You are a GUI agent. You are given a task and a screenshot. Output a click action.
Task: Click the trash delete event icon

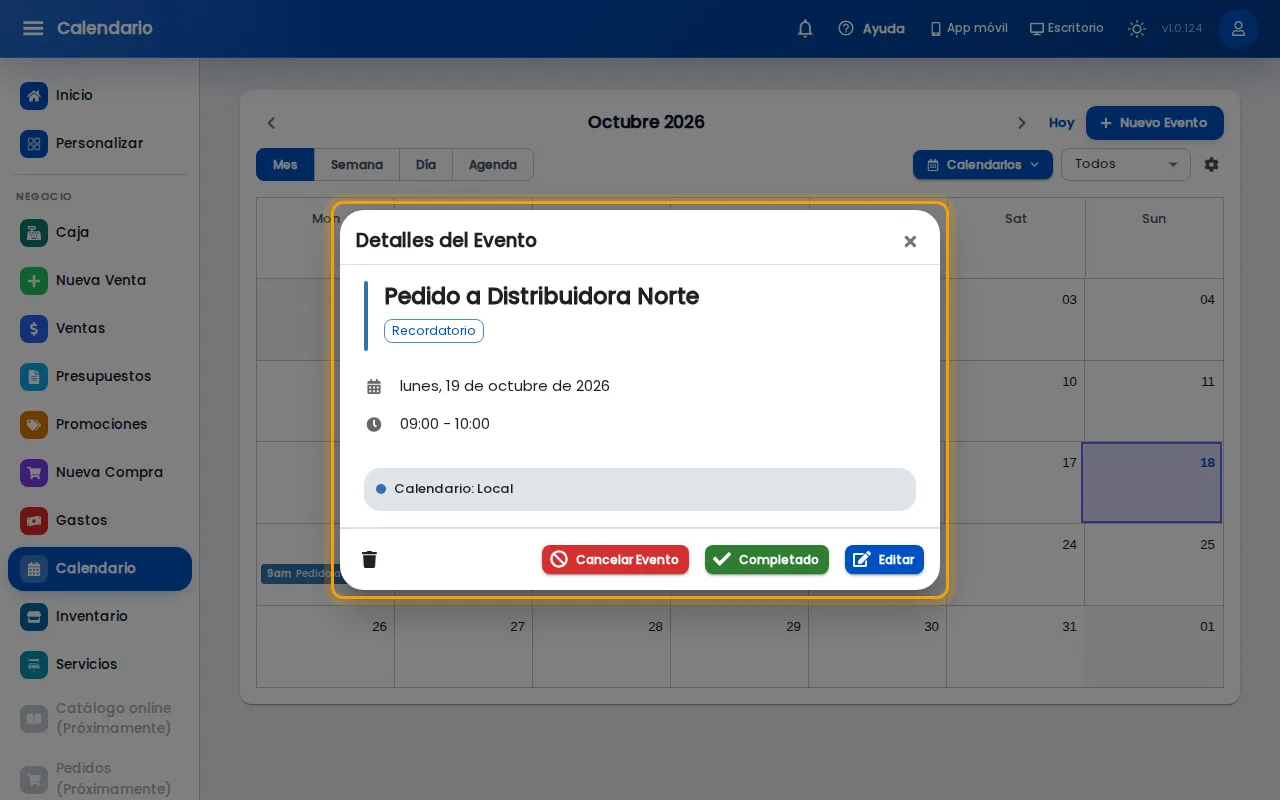[x=369, y=559]
